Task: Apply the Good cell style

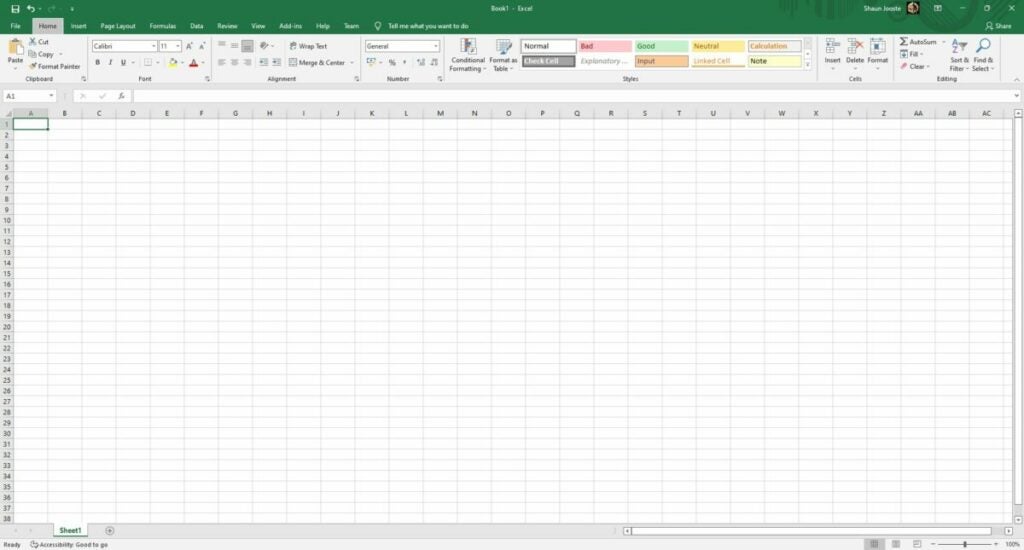Action: tap(661, 46)
